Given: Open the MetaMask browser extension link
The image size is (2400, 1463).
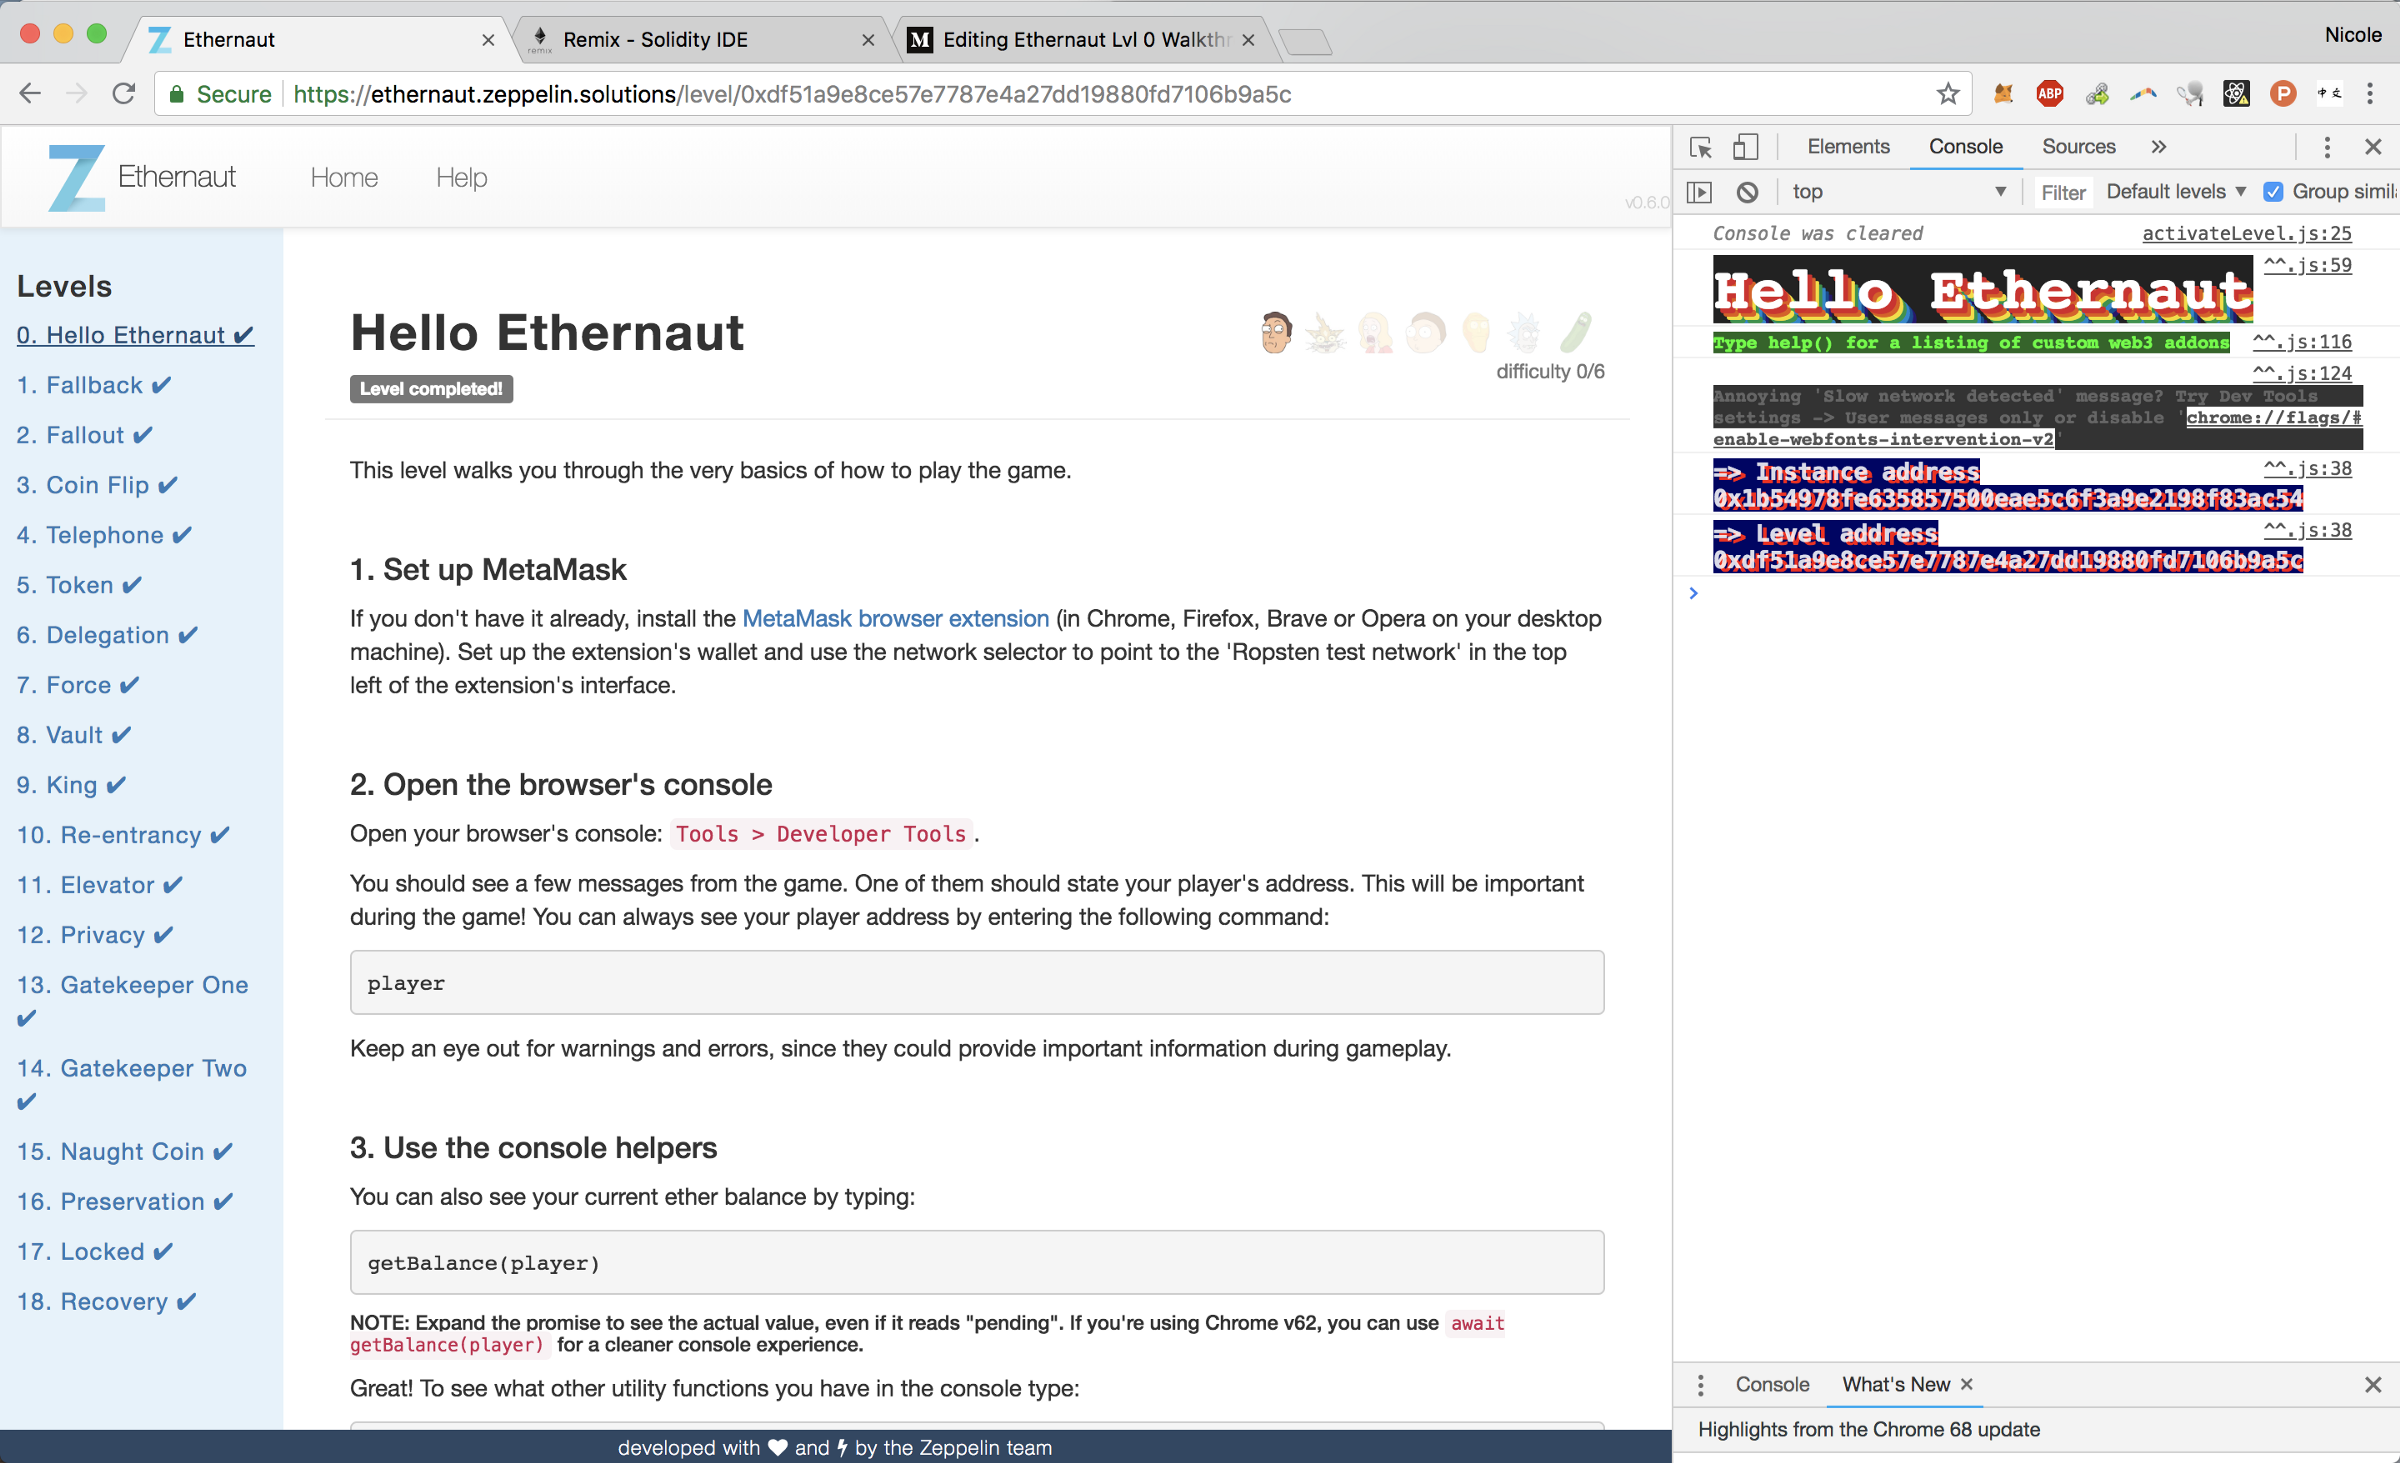Looking at the screenshot, I should click(895, 619).
